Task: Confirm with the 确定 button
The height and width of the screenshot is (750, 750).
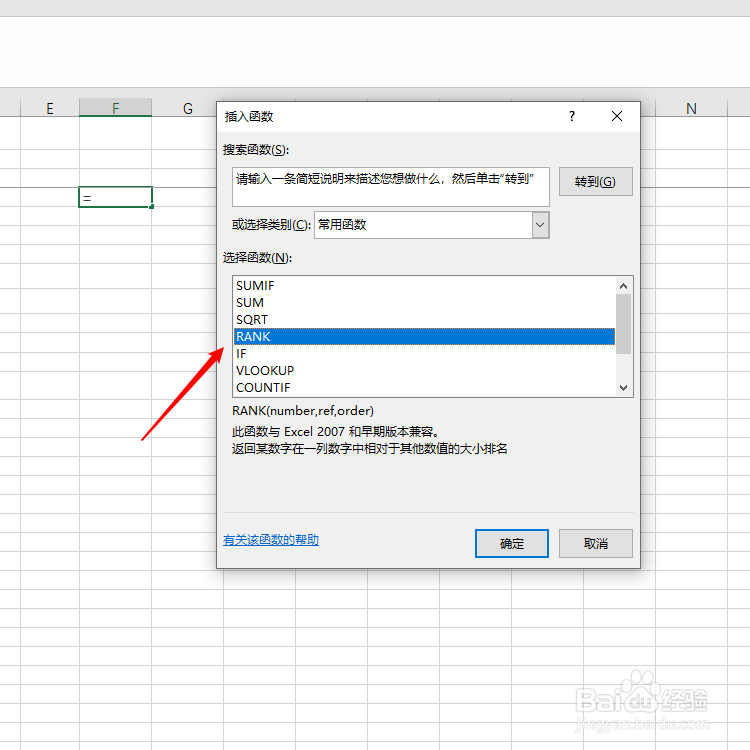Action: tap(512, 543)
